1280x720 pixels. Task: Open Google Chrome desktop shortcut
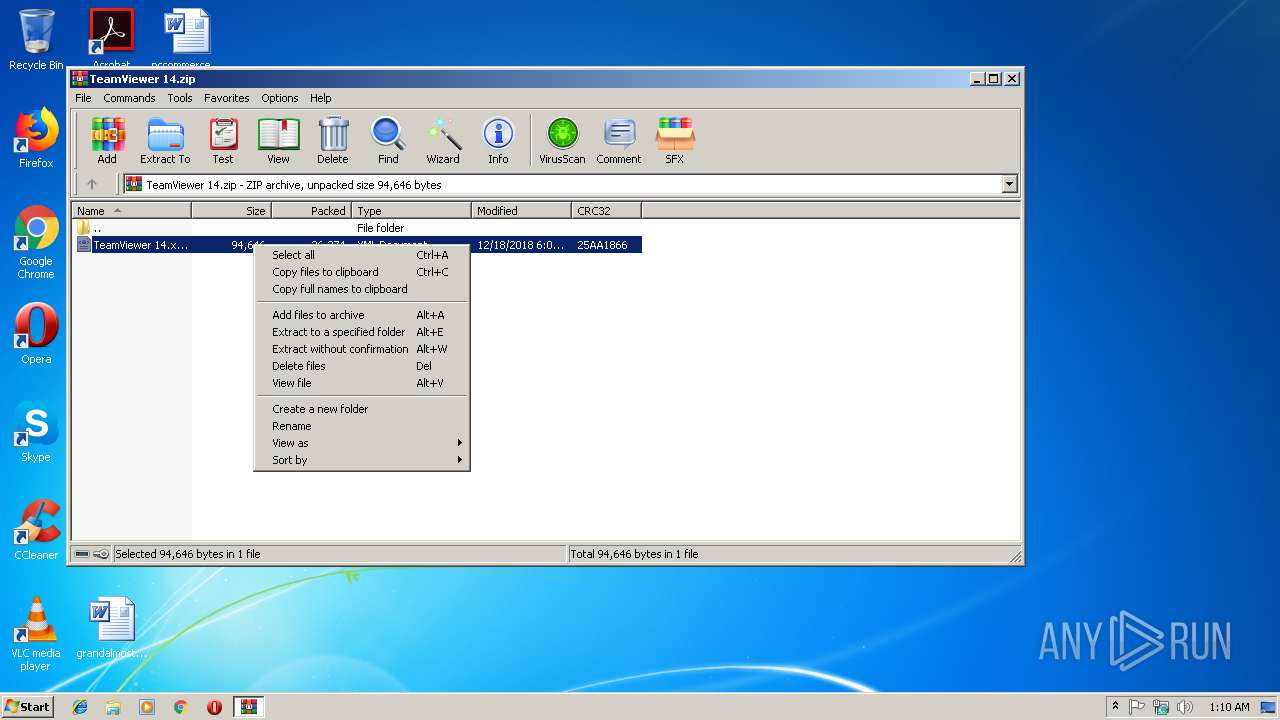pyautogui.click(x=36, y=243)
